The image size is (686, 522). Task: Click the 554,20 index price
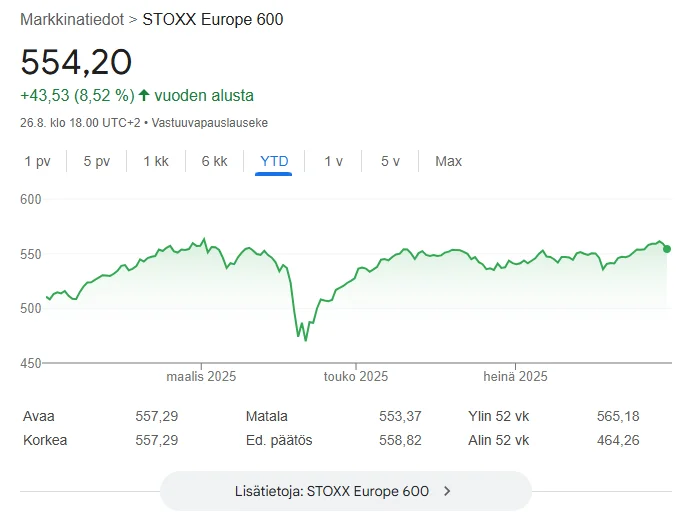(76, 62)
